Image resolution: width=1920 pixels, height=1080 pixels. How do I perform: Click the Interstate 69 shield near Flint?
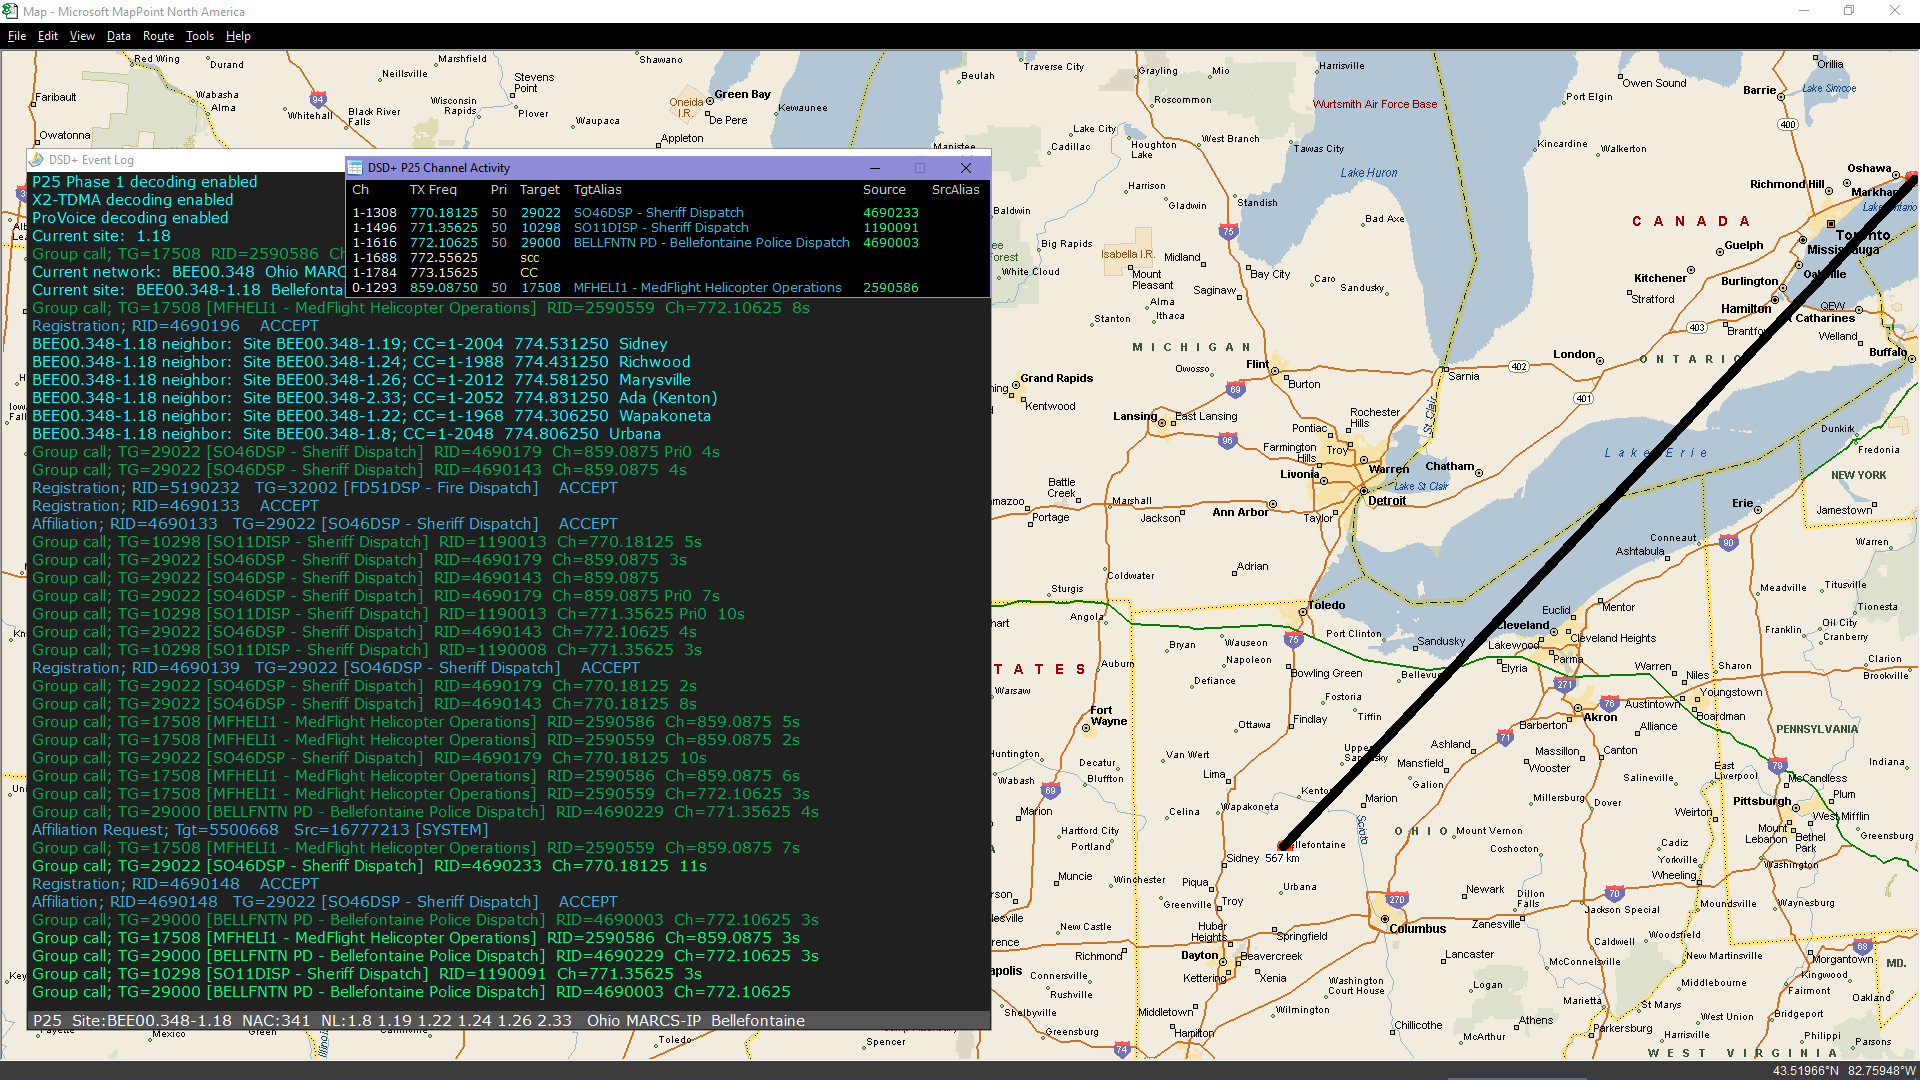[x=1236, y=390]
